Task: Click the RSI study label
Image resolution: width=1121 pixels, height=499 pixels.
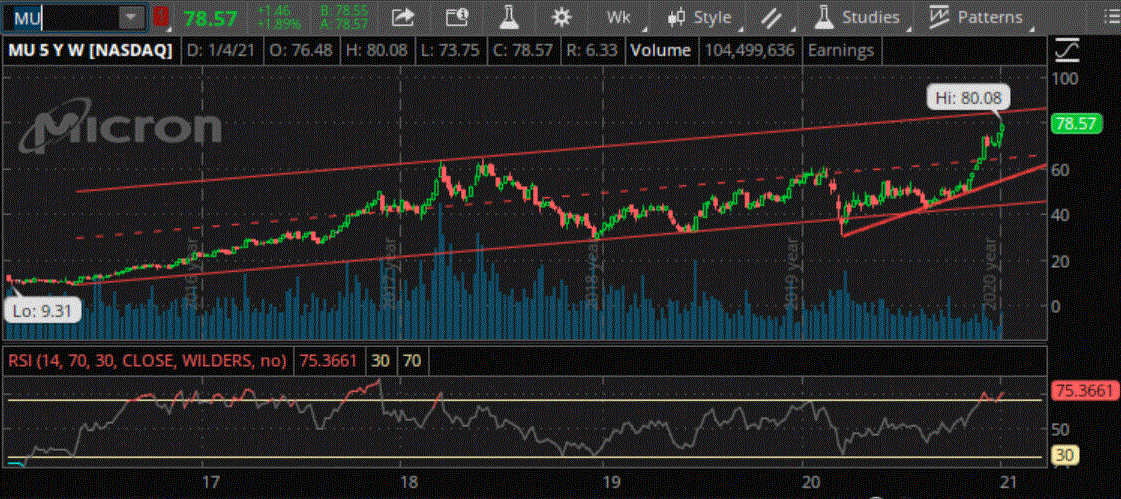Action: tap(147, 360)
